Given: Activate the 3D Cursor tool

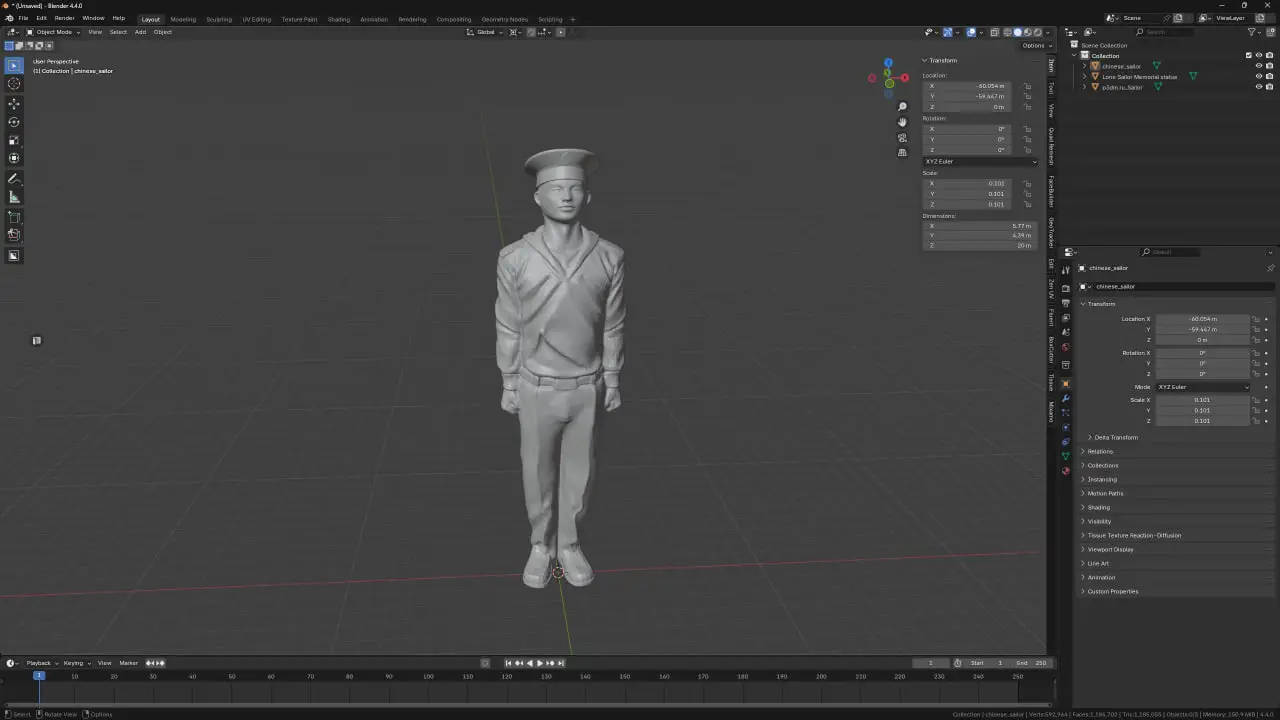Looking at the screenshot, I should pyautogui.click(x=14, y=84).
